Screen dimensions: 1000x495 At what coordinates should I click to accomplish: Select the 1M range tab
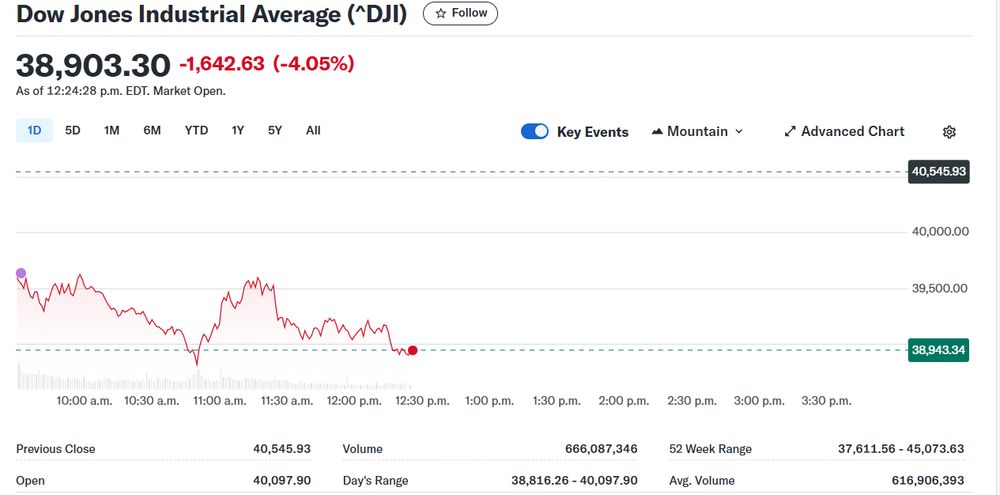coord(112,131)
